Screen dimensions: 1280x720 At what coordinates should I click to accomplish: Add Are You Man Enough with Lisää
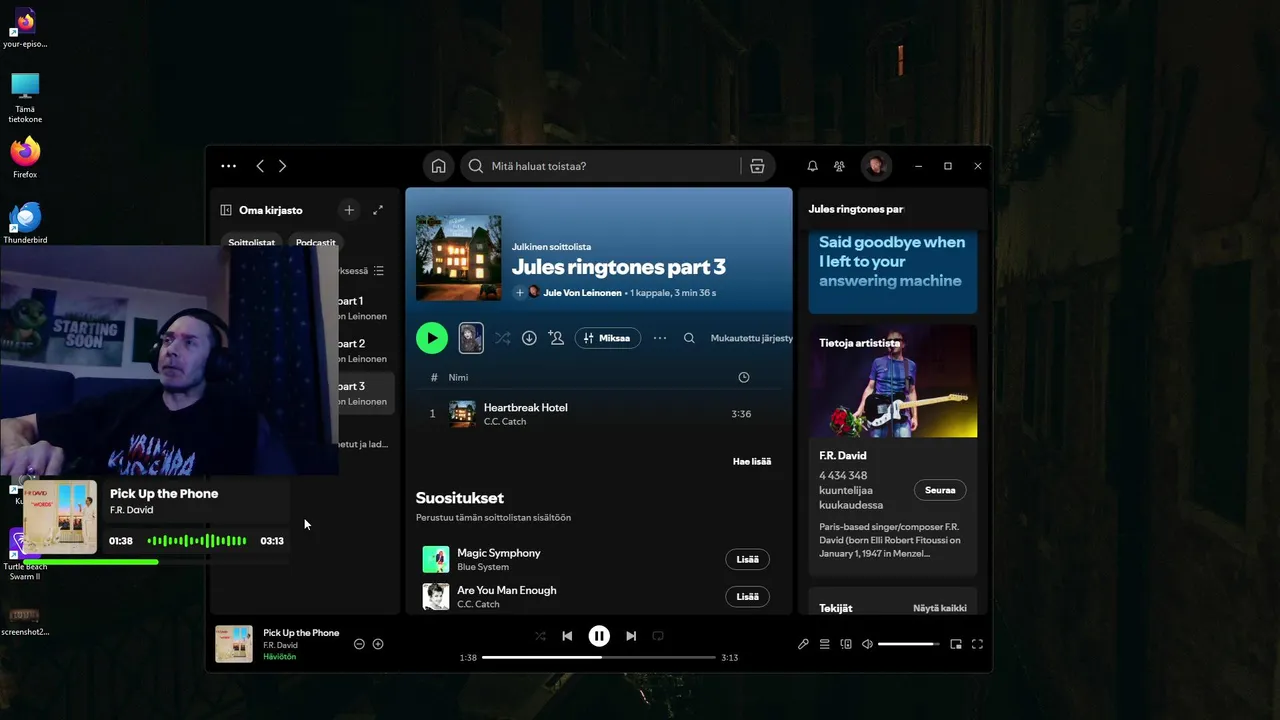747,596
